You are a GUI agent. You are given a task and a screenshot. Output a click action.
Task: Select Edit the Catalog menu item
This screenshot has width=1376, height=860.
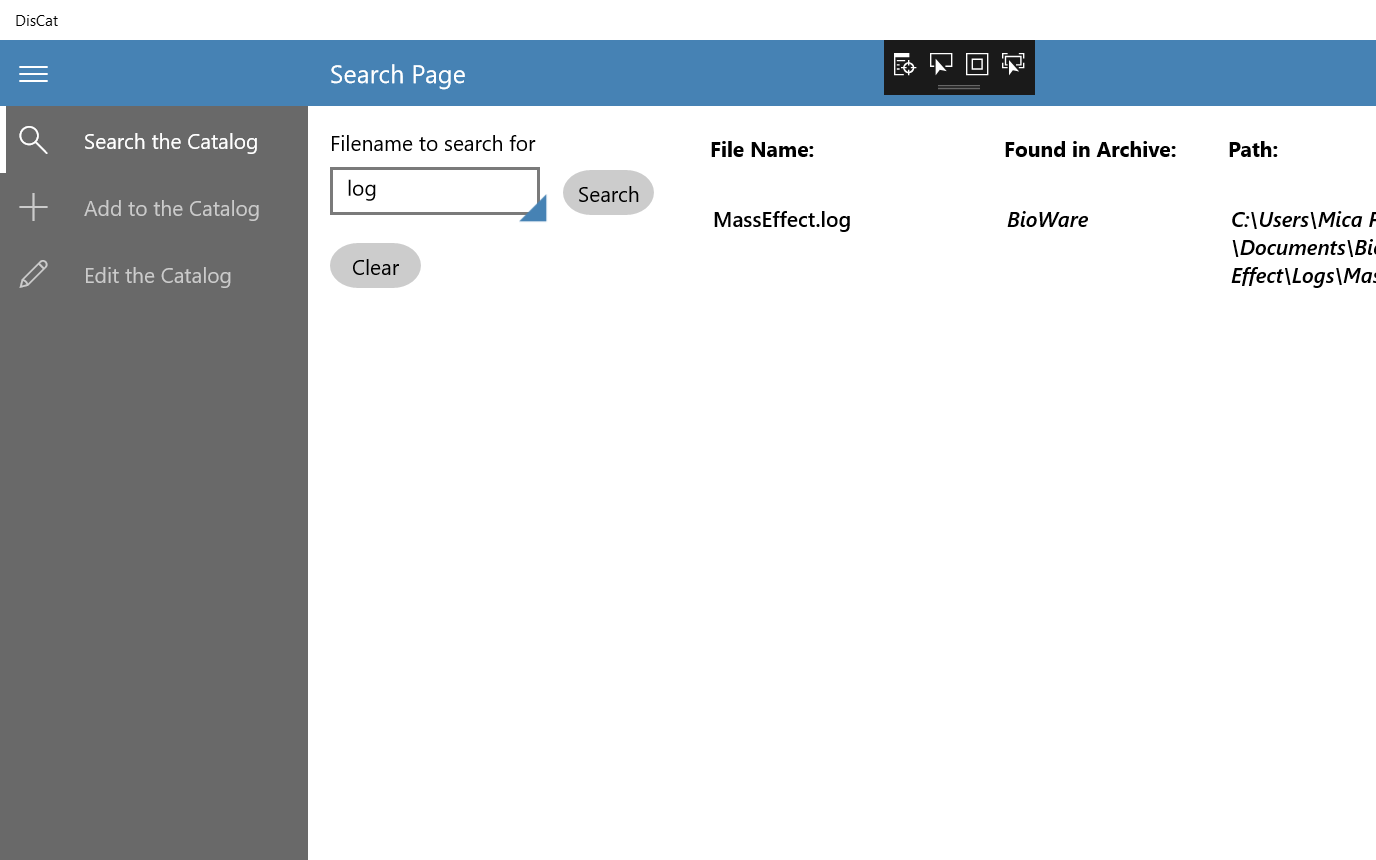(x=154, y=274)
